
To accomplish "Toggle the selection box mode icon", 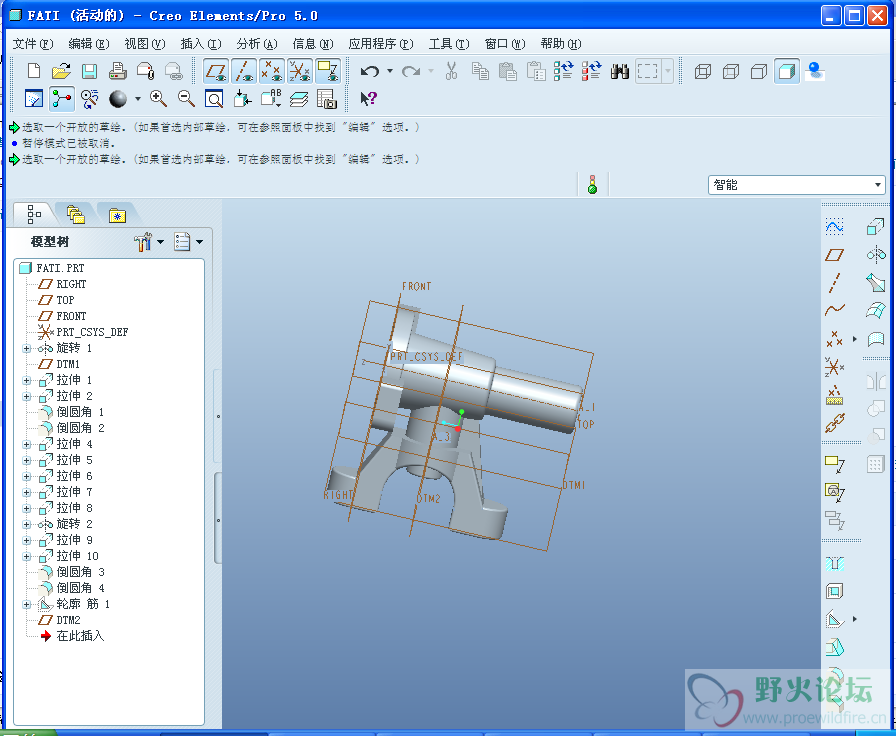I will click(648, 71).
